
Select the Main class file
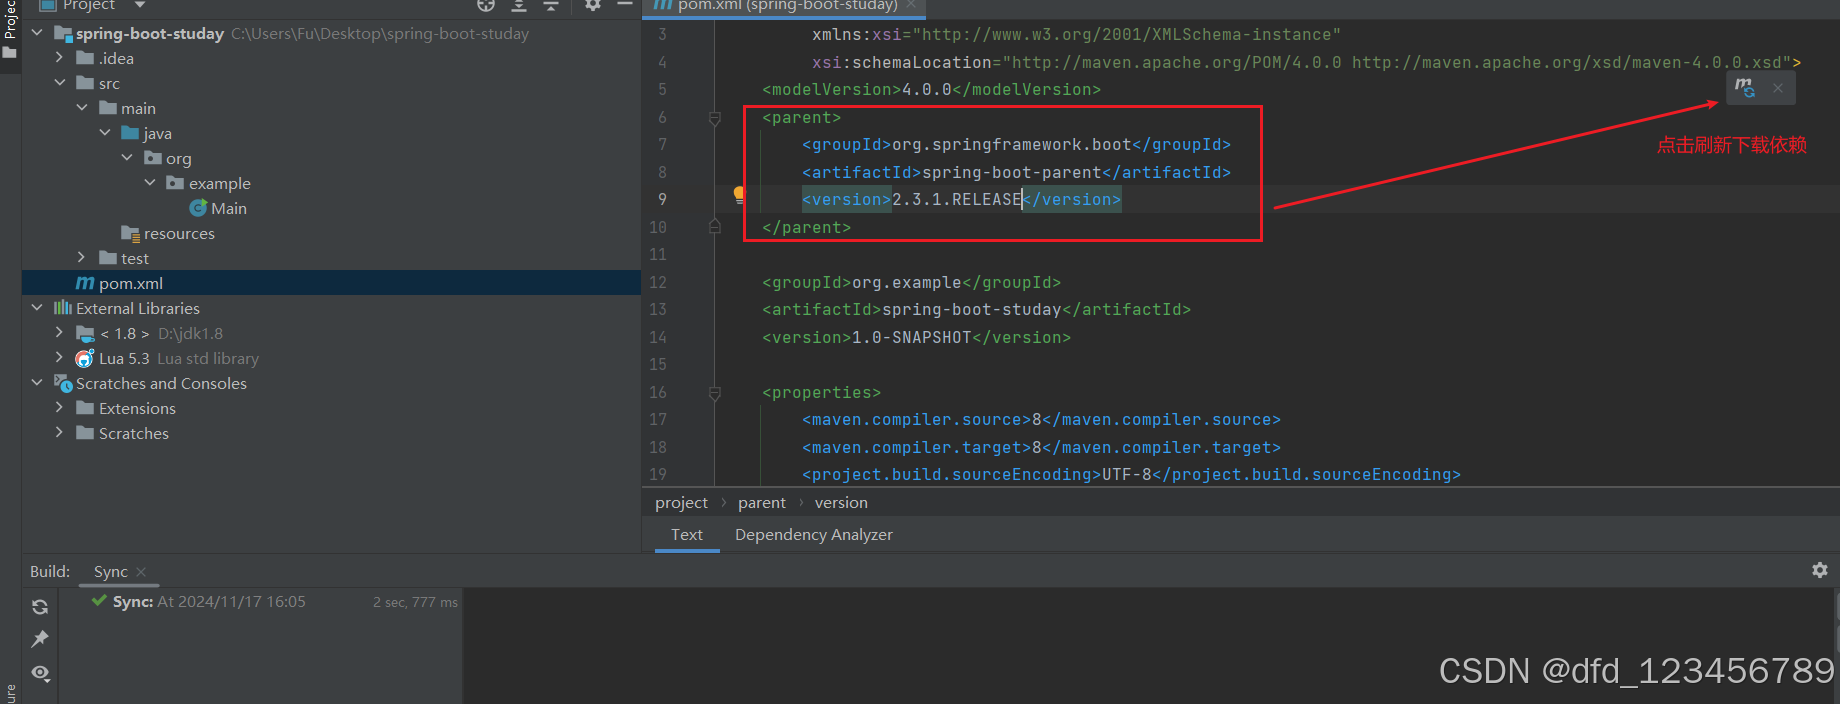[x=218, y=208]
